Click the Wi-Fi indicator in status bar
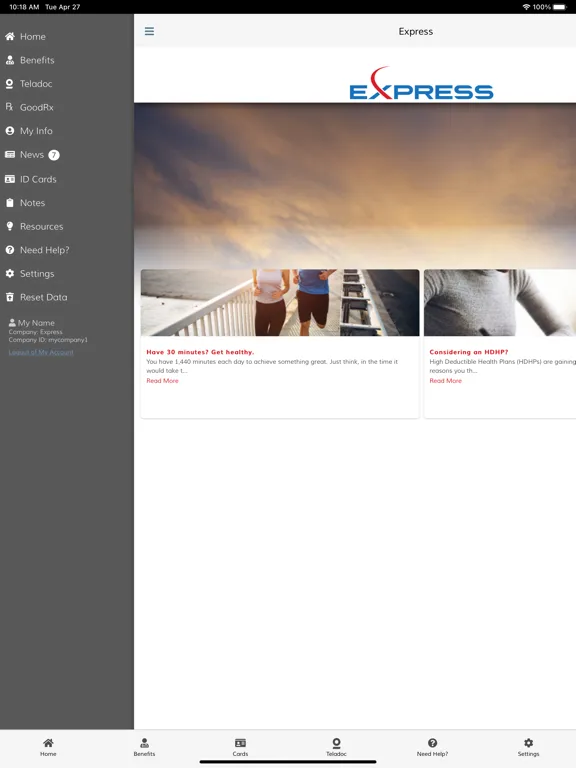 527,7
